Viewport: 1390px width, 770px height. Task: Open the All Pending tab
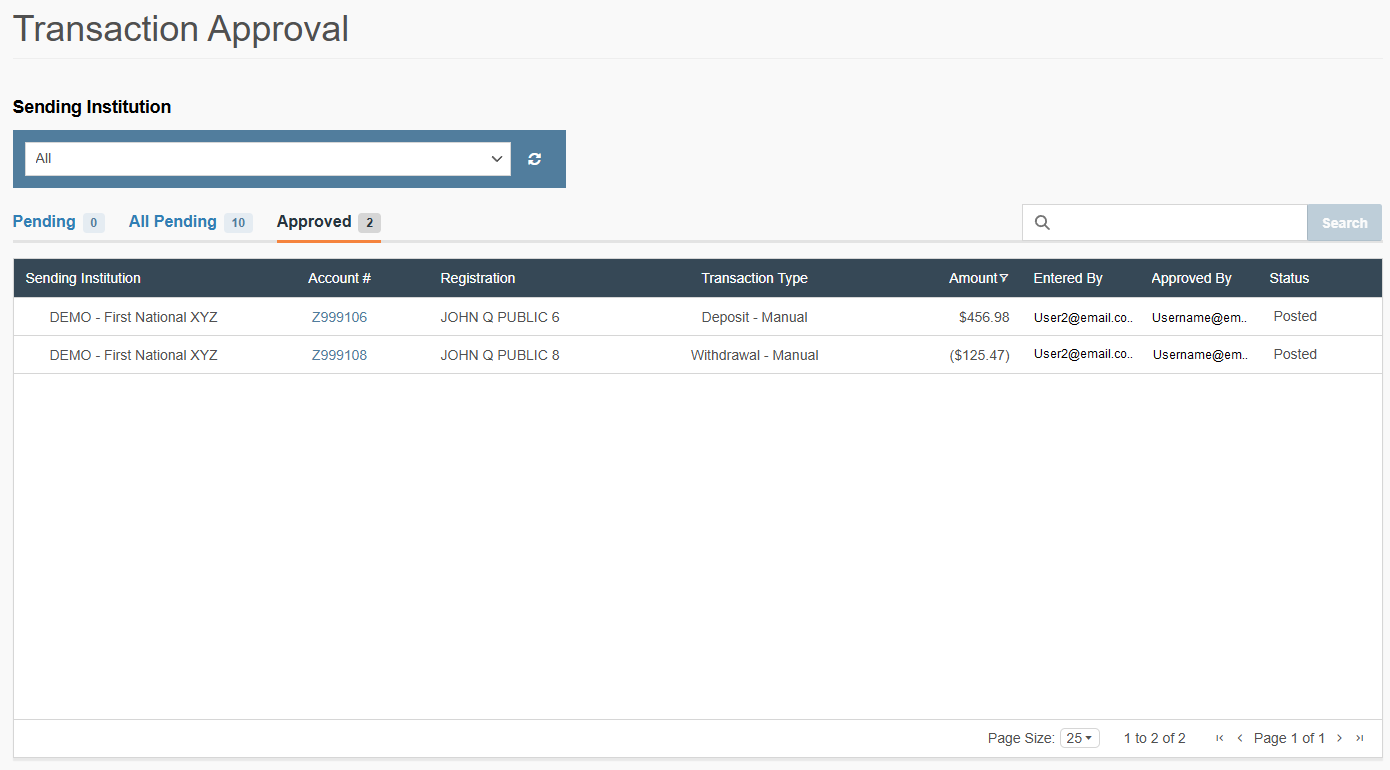coord(190,222)
